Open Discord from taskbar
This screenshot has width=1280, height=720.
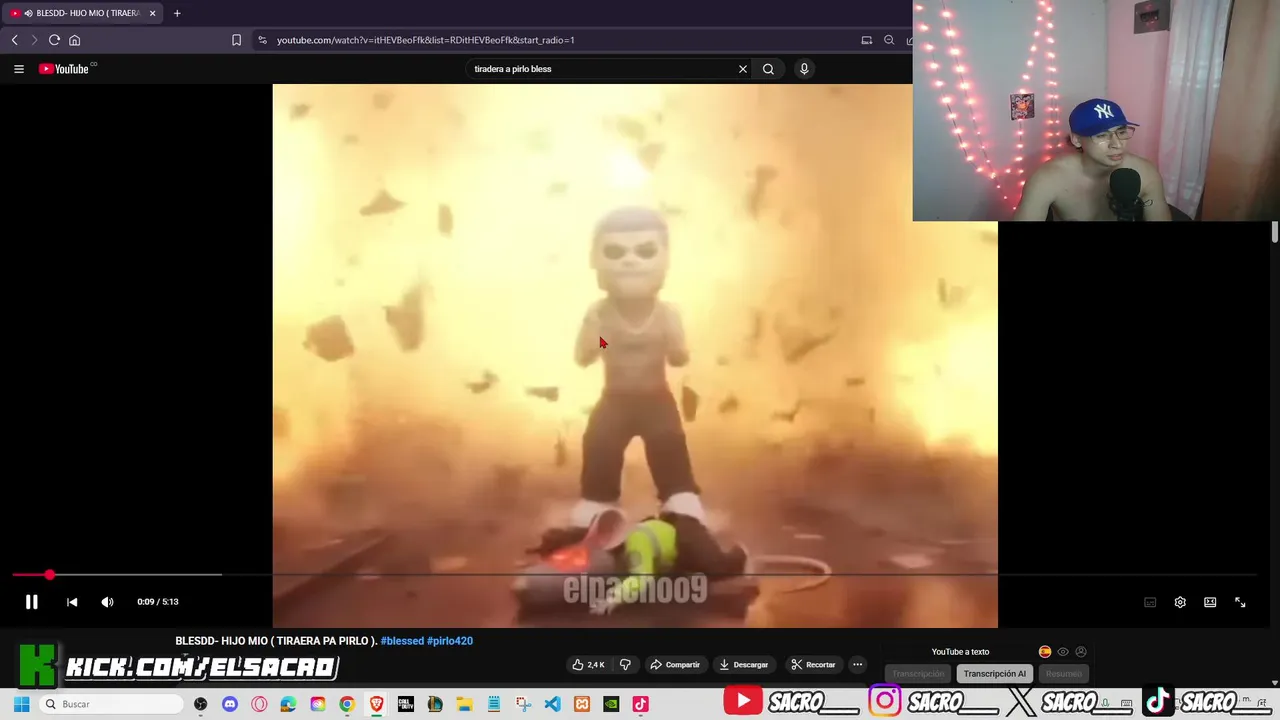230,704
